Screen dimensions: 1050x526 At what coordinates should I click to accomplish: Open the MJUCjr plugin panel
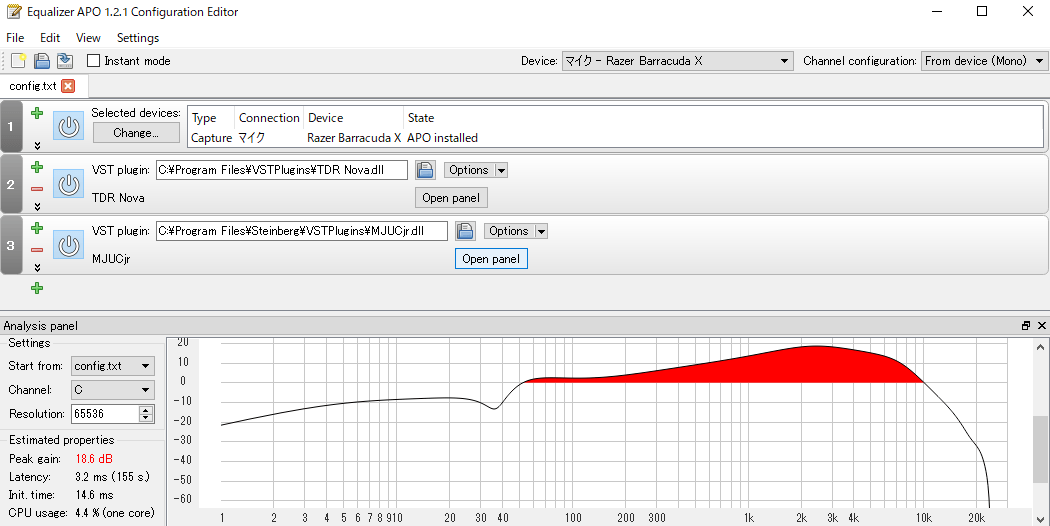(x=492, y=259)
